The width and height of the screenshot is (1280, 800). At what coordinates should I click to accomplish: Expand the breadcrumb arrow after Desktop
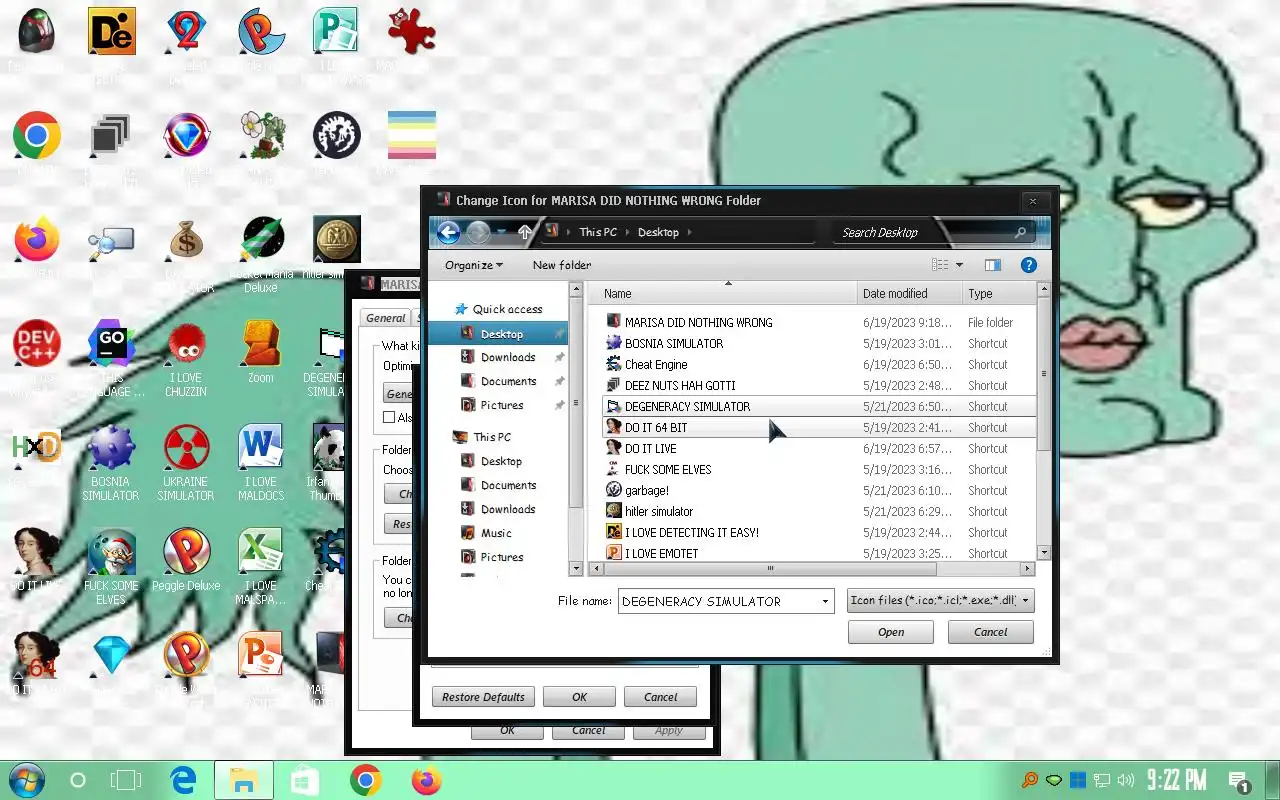pos(689,232)
